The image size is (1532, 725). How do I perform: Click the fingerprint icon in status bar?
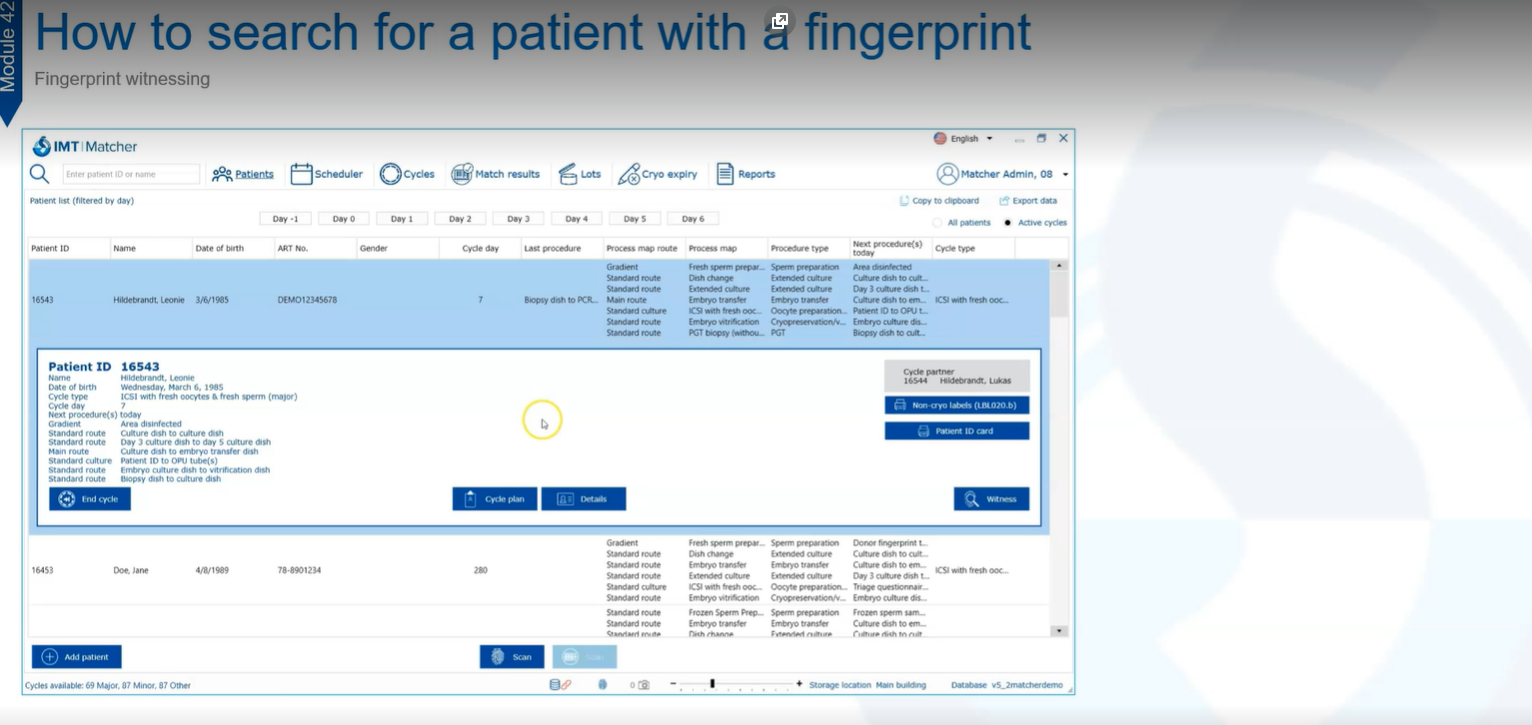coord(602,685)
